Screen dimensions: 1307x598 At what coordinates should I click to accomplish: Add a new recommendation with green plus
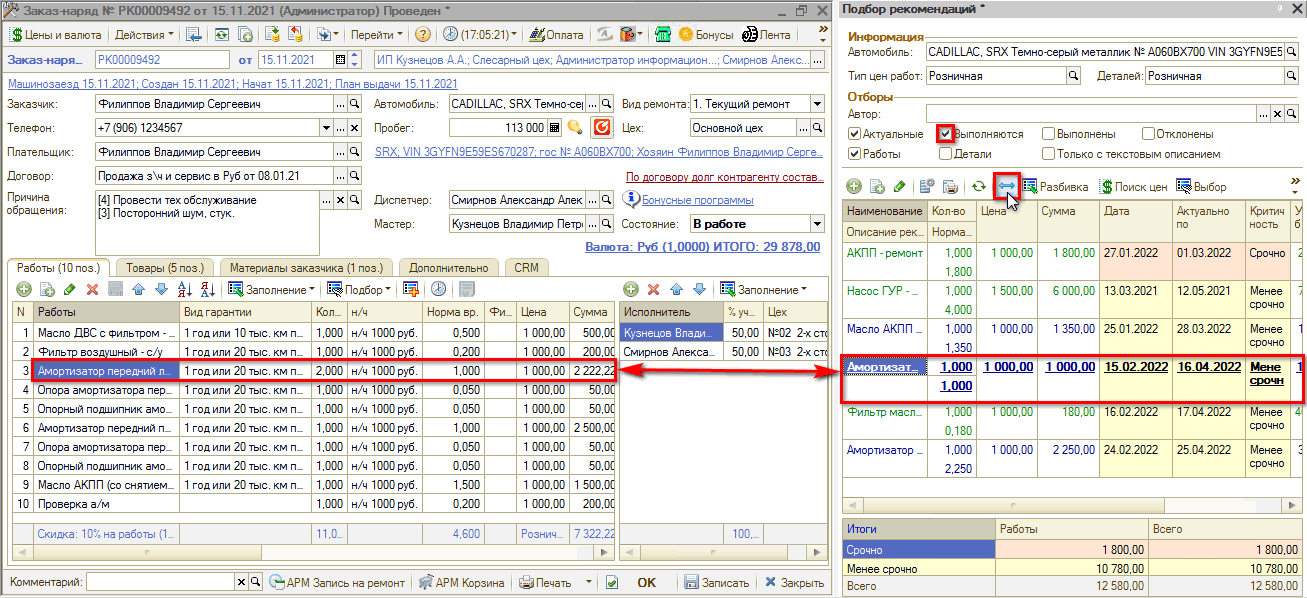coord(854,186)
